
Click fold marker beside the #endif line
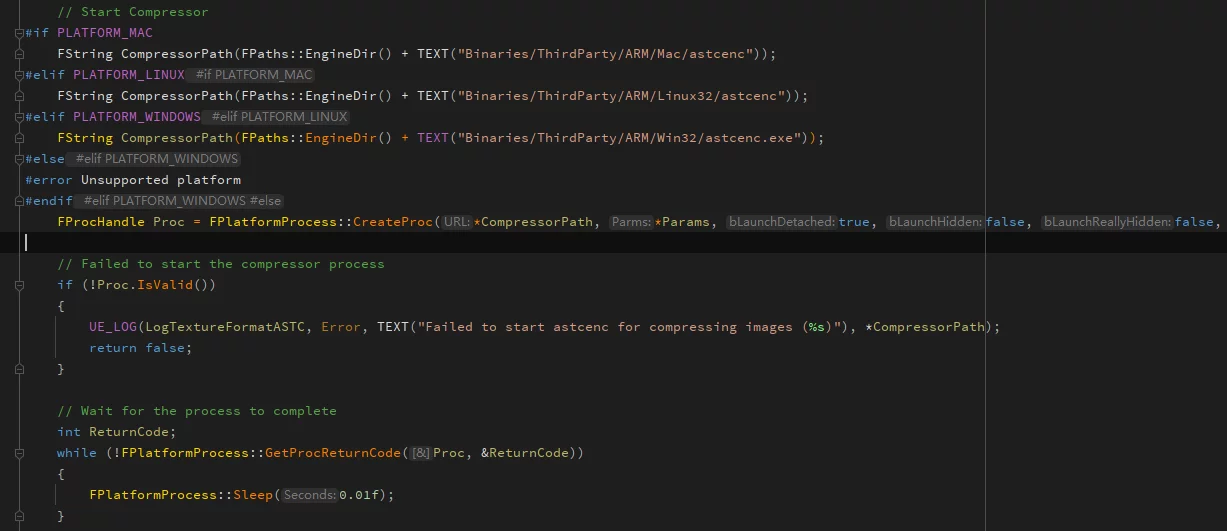pos(19,201)
